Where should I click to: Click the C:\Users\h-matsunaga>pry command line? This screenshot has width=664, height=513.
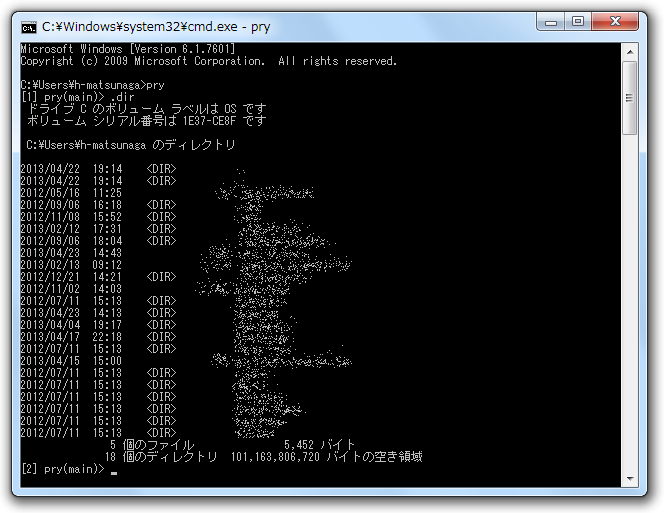[x=92, y=85]
